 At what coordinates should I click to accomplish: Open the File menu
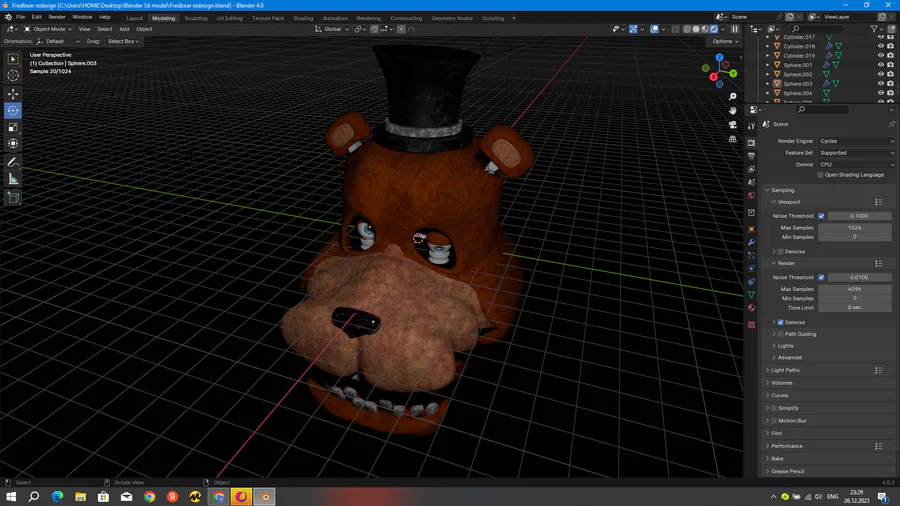20,17
